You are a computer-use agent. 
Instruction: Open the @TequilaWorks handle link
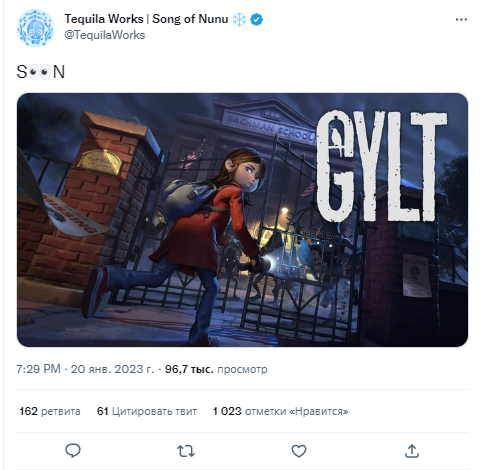coord(105,35)
